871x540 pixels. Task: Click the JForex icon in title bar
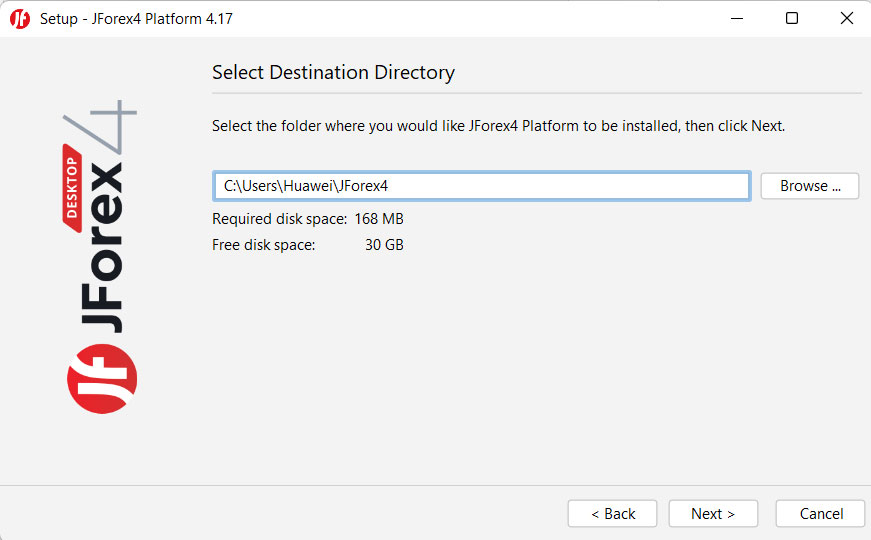[x=20, y=19]
